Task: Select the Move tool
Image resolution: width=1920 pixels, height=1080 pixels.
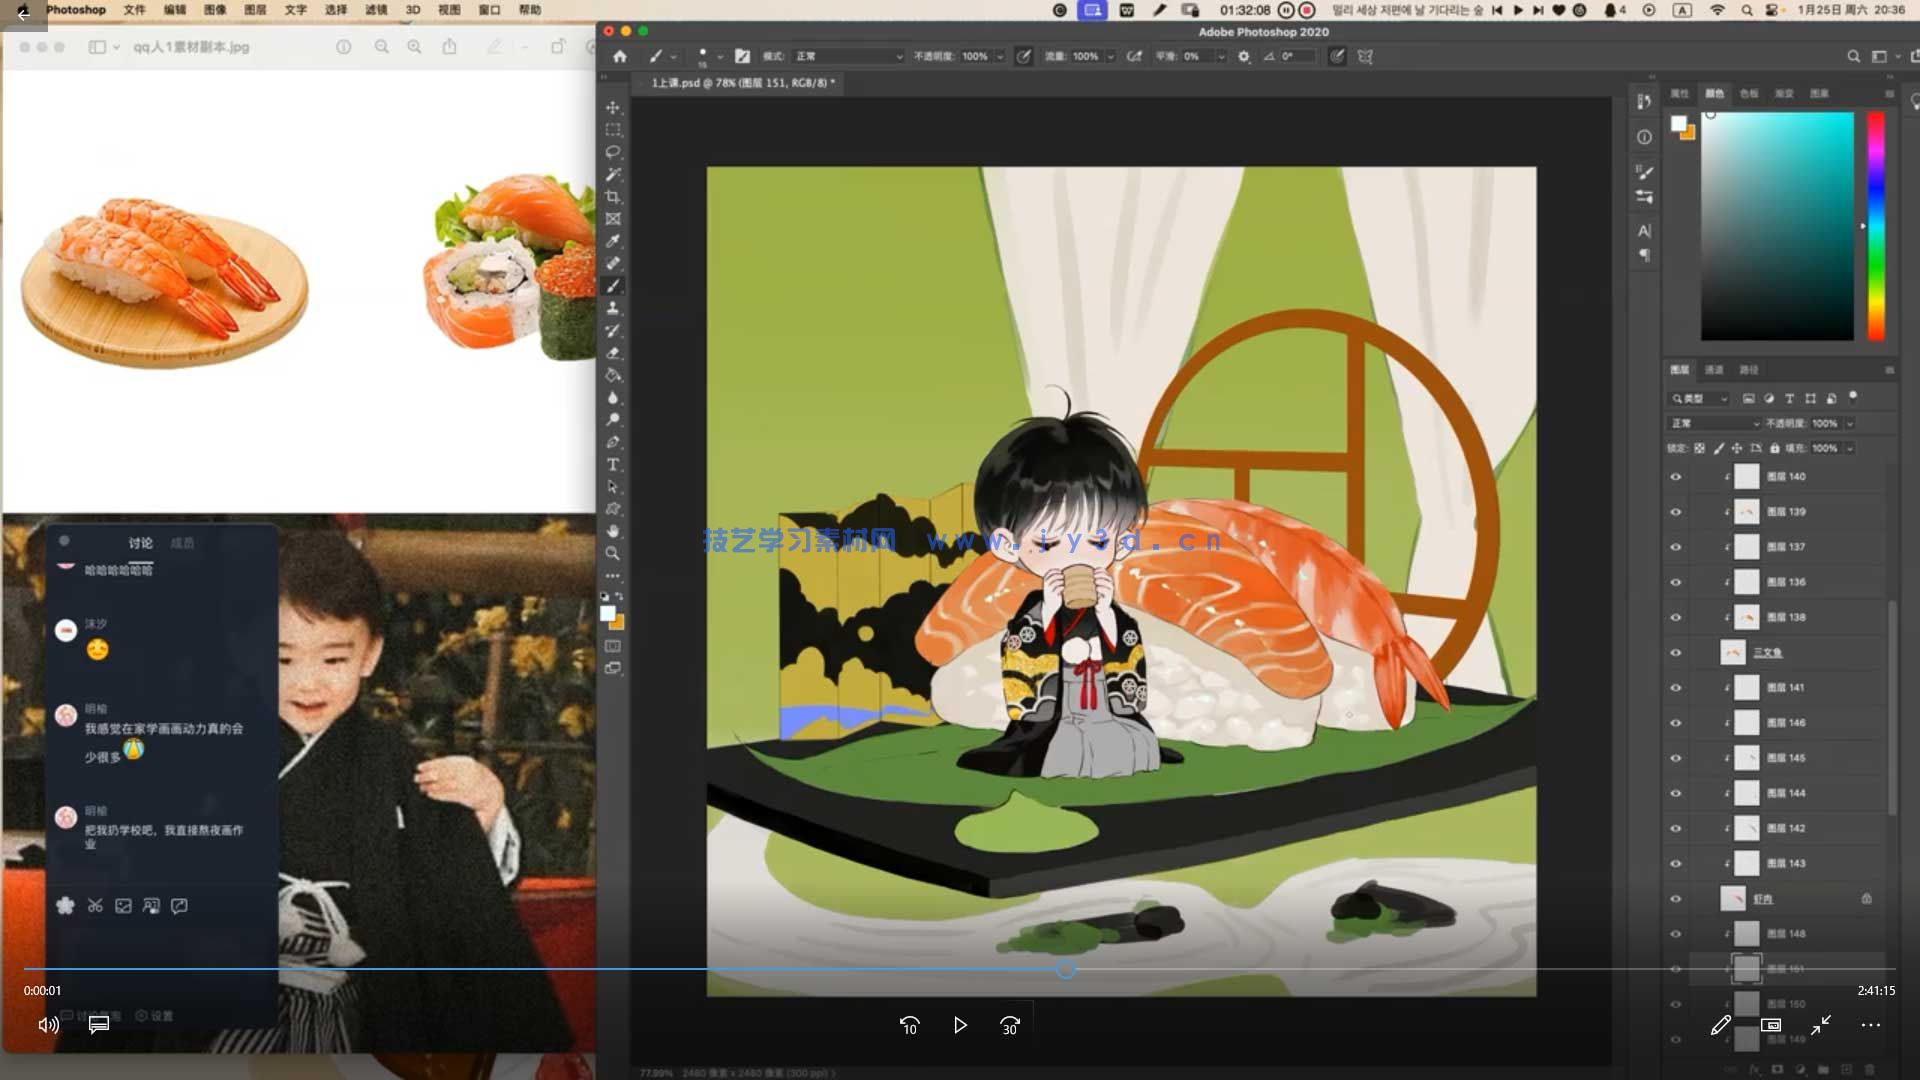Action: (x=613, y=107)
